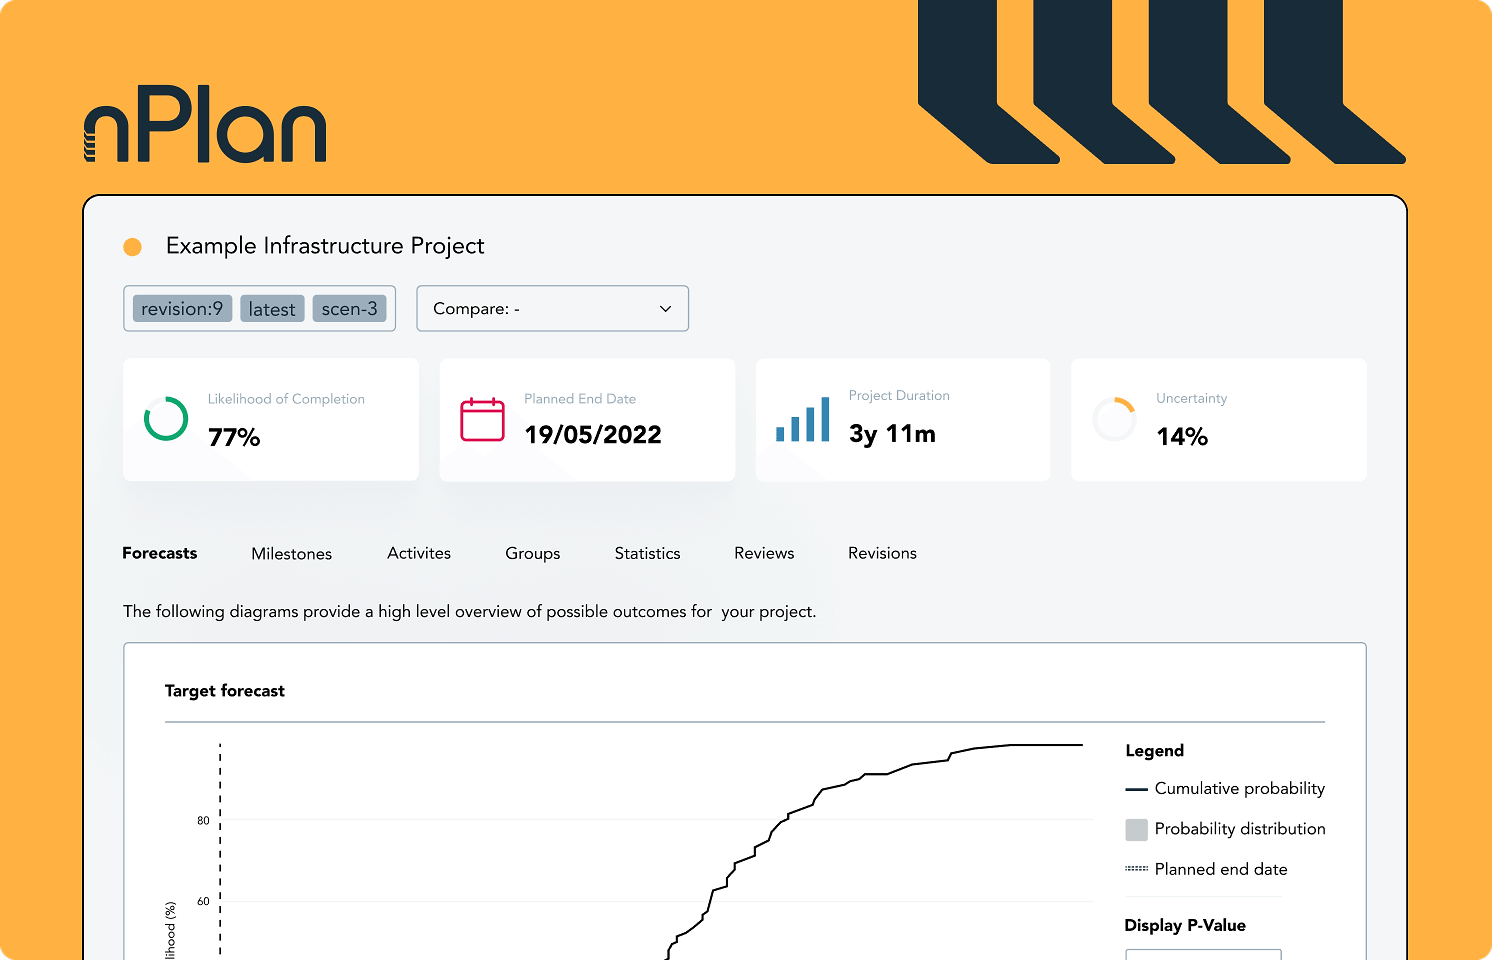Click the Planned end date dashed icon

point(1136,869)
